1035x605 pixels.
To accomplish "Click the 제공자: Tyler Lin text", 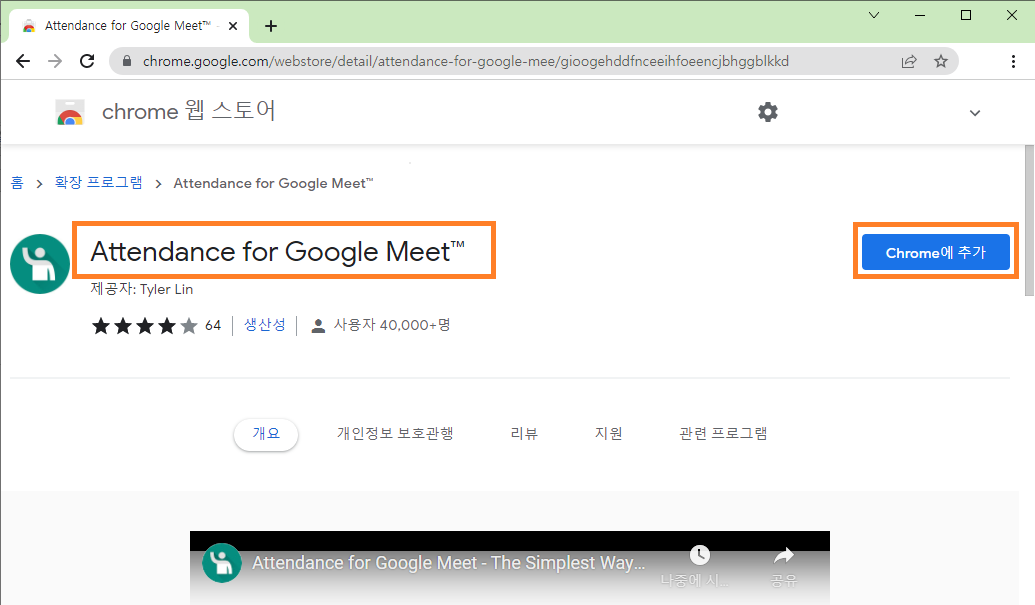I will [x=142, y=289].
